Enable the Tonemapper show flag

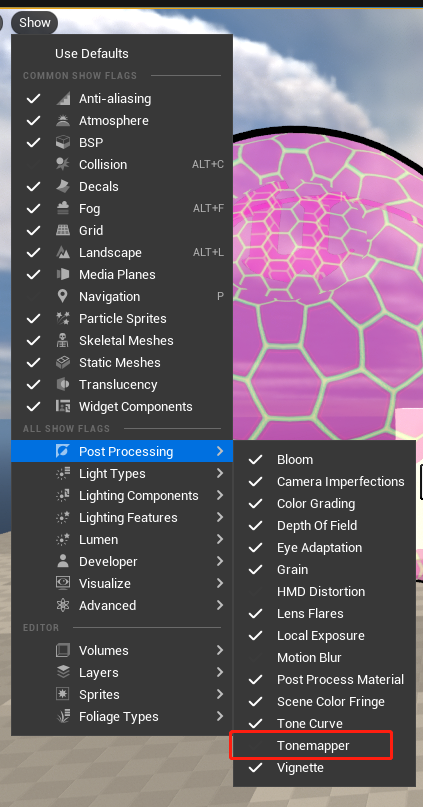coord(324,746)
